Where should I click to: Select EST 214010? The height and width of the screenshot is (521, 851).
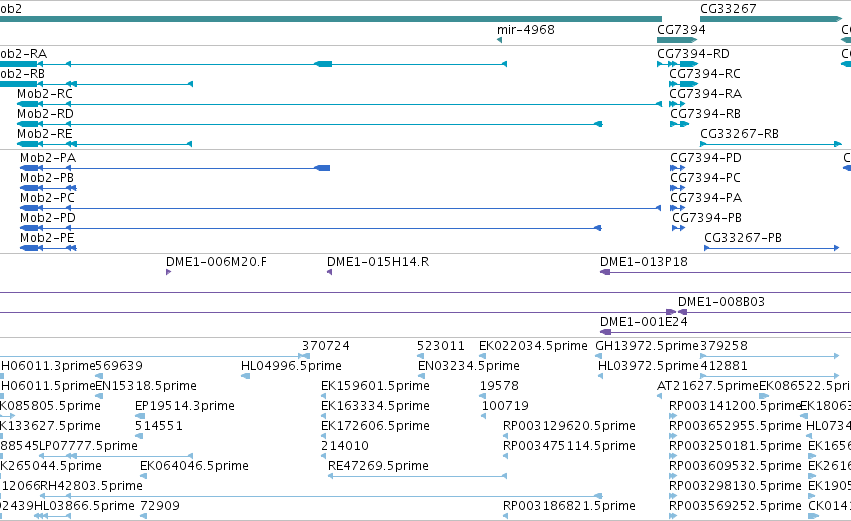(x=345, y=446)
